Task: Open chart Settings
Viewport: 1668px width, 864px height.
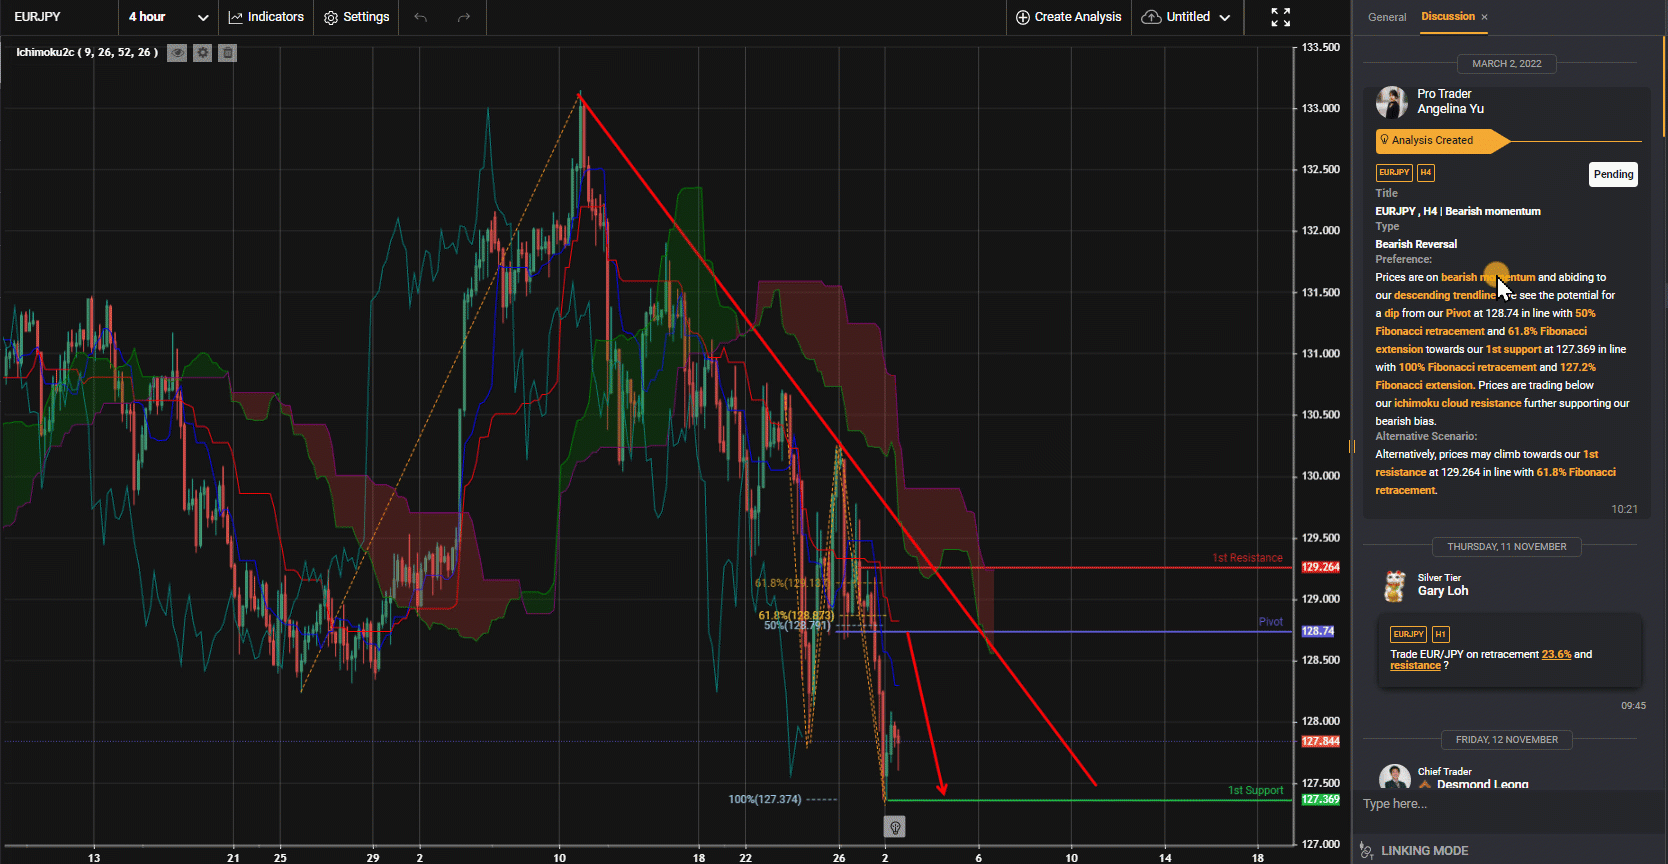Action: [357, 17]
